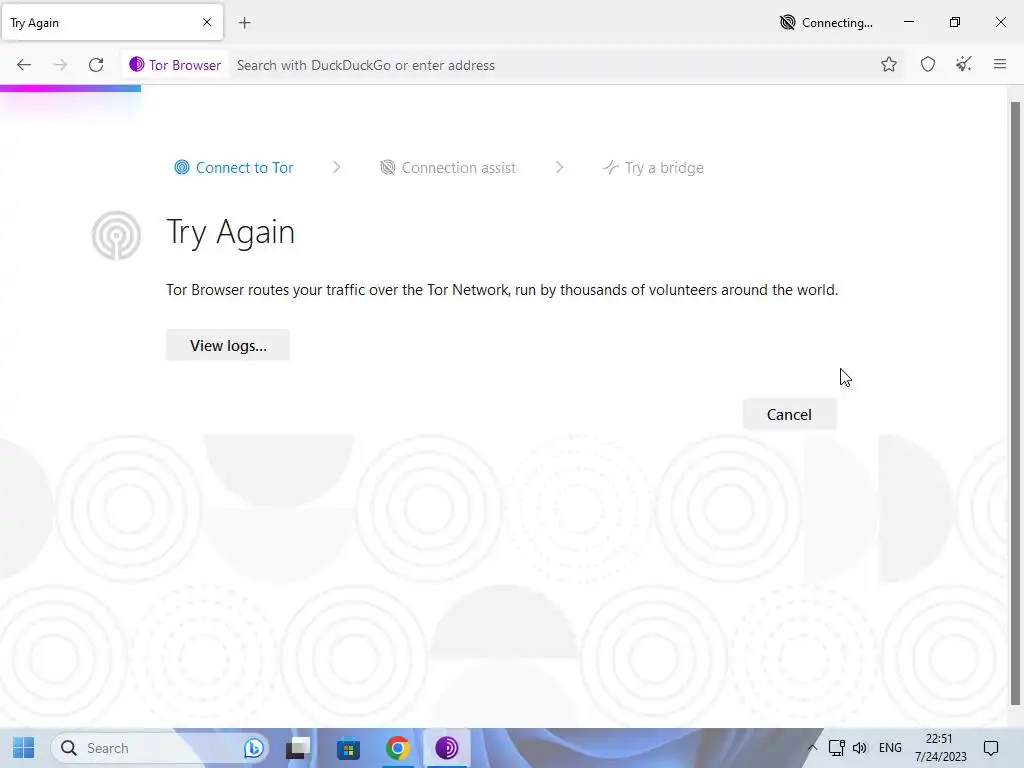The image size is (1024, 768).
Task: Go back using the back arrow
Action: point(24,65)
